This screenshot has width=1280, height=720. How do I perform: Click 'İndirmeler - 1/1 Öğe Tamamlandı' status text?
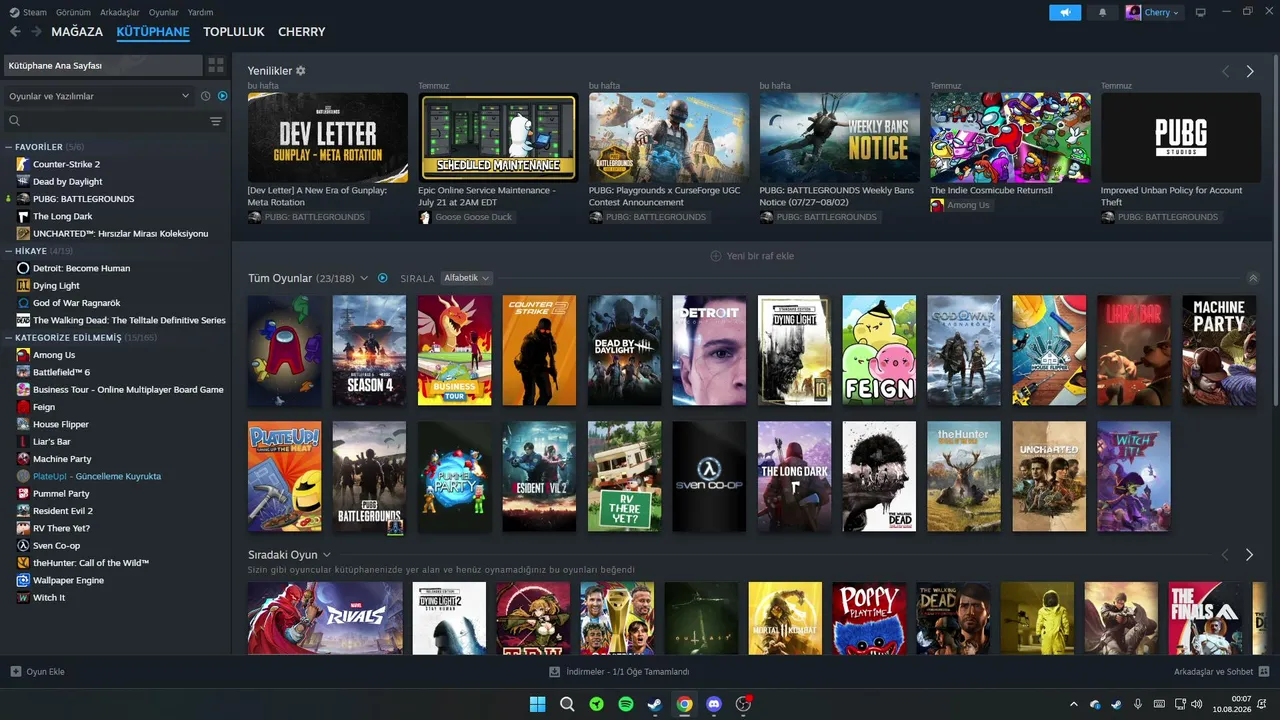click(x=627, y=672)
